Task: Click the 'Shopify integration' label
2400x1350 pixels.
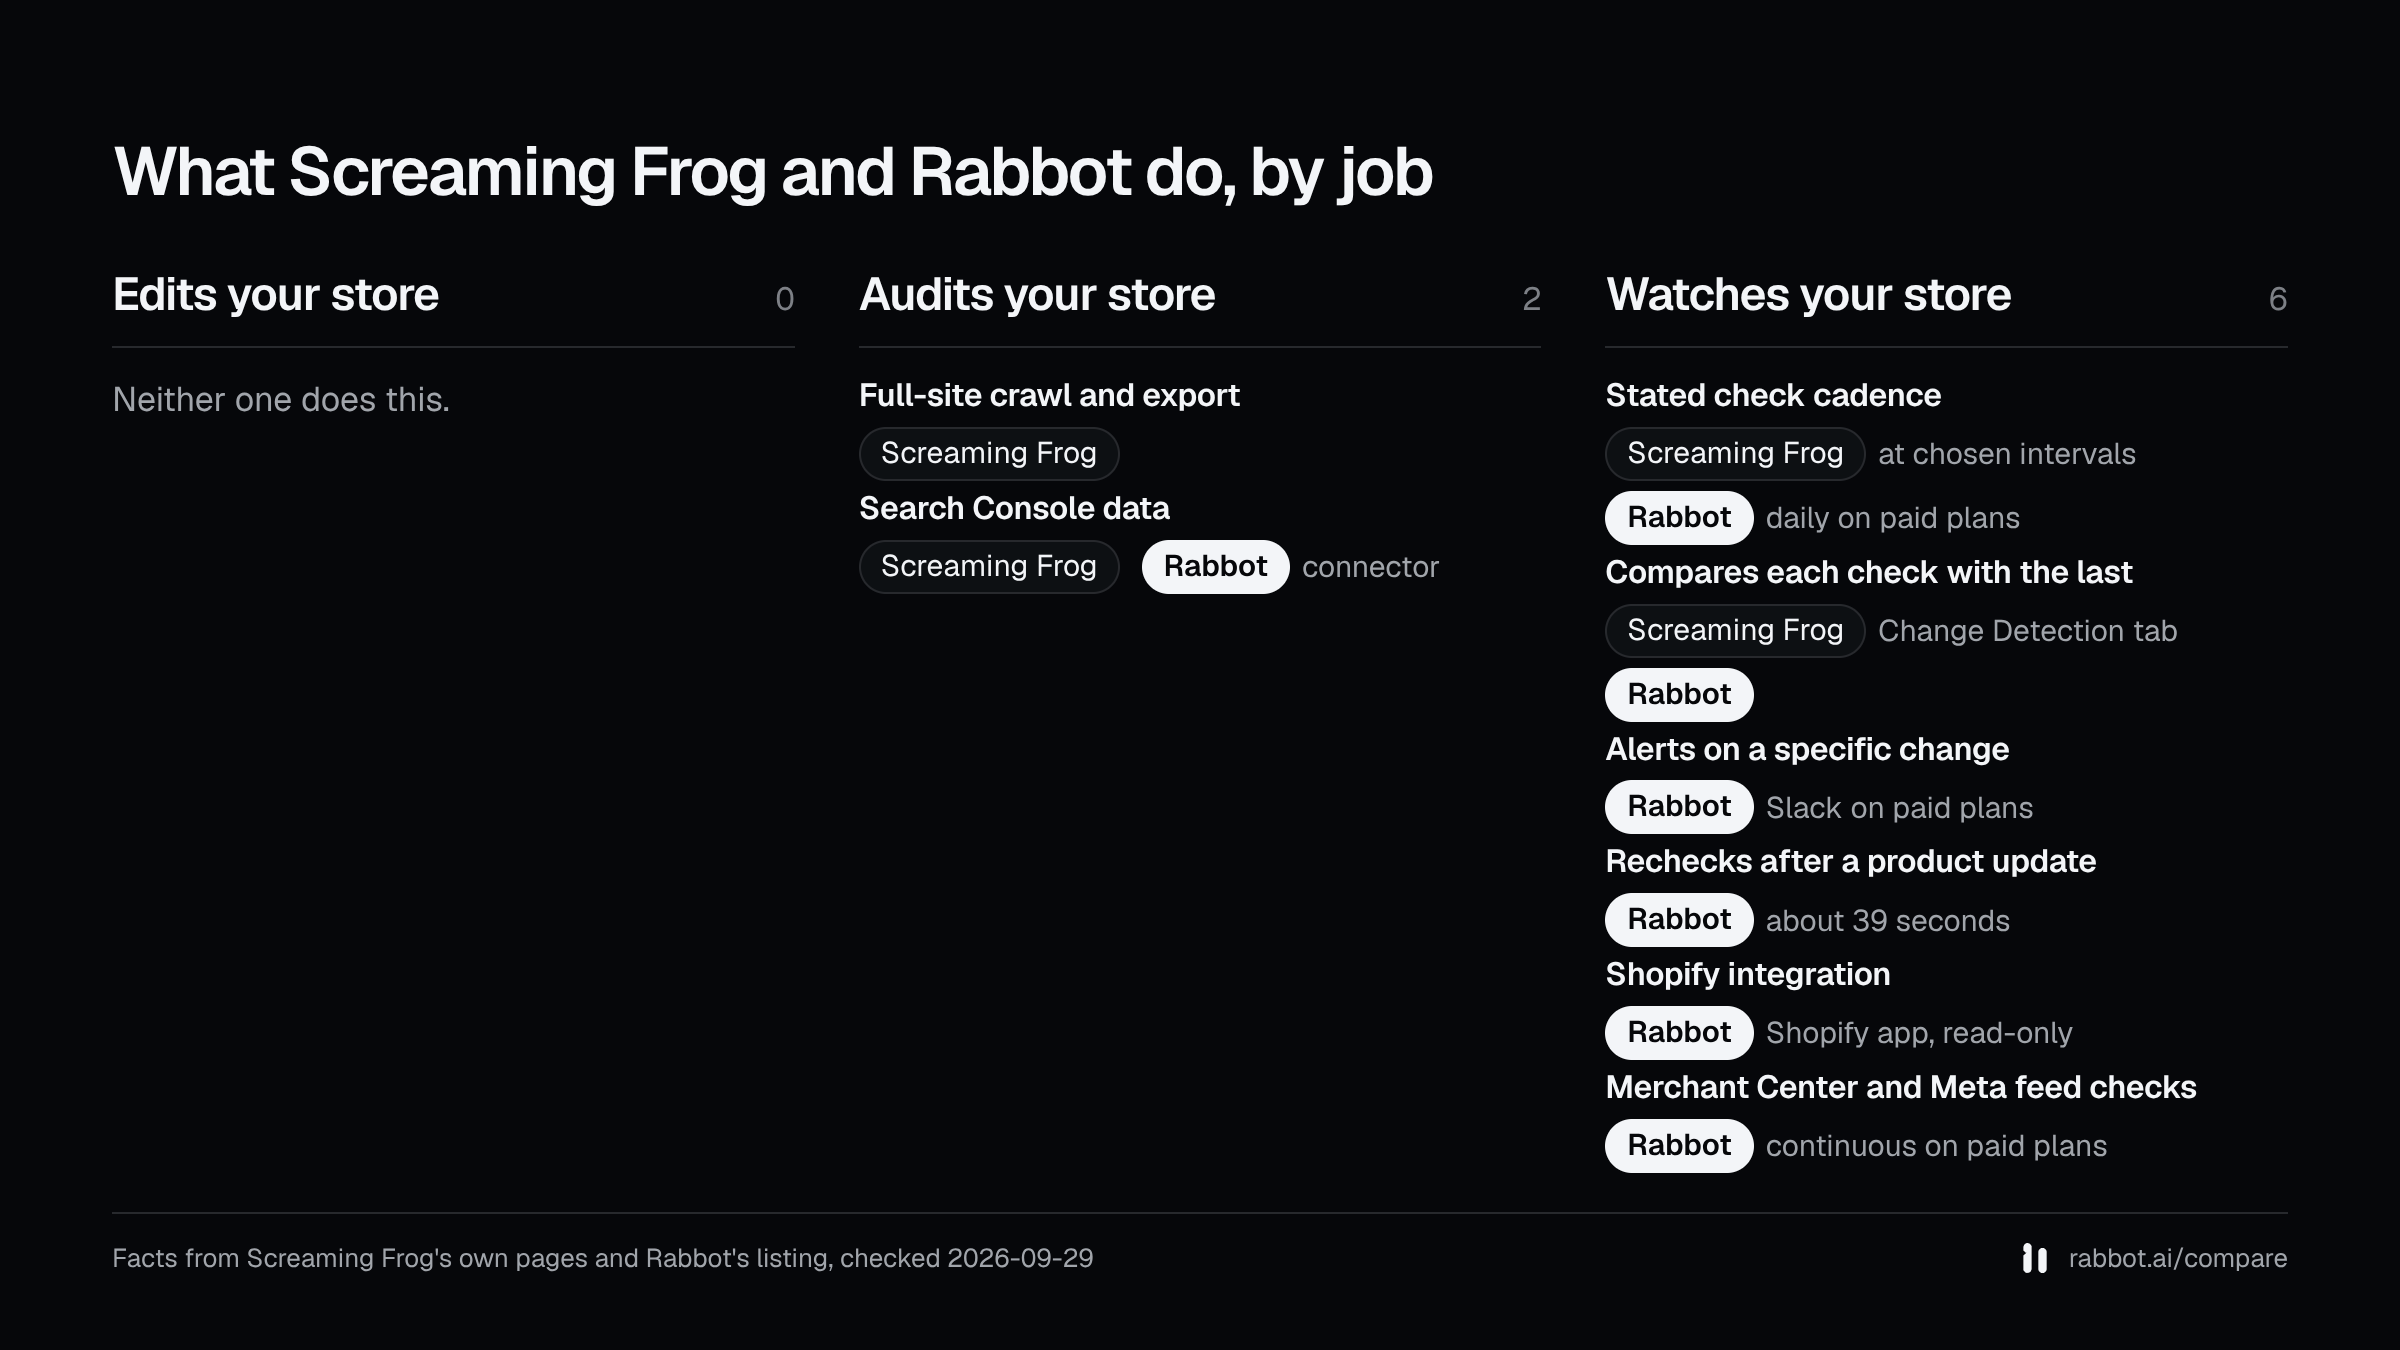Action: (1748, 975)
